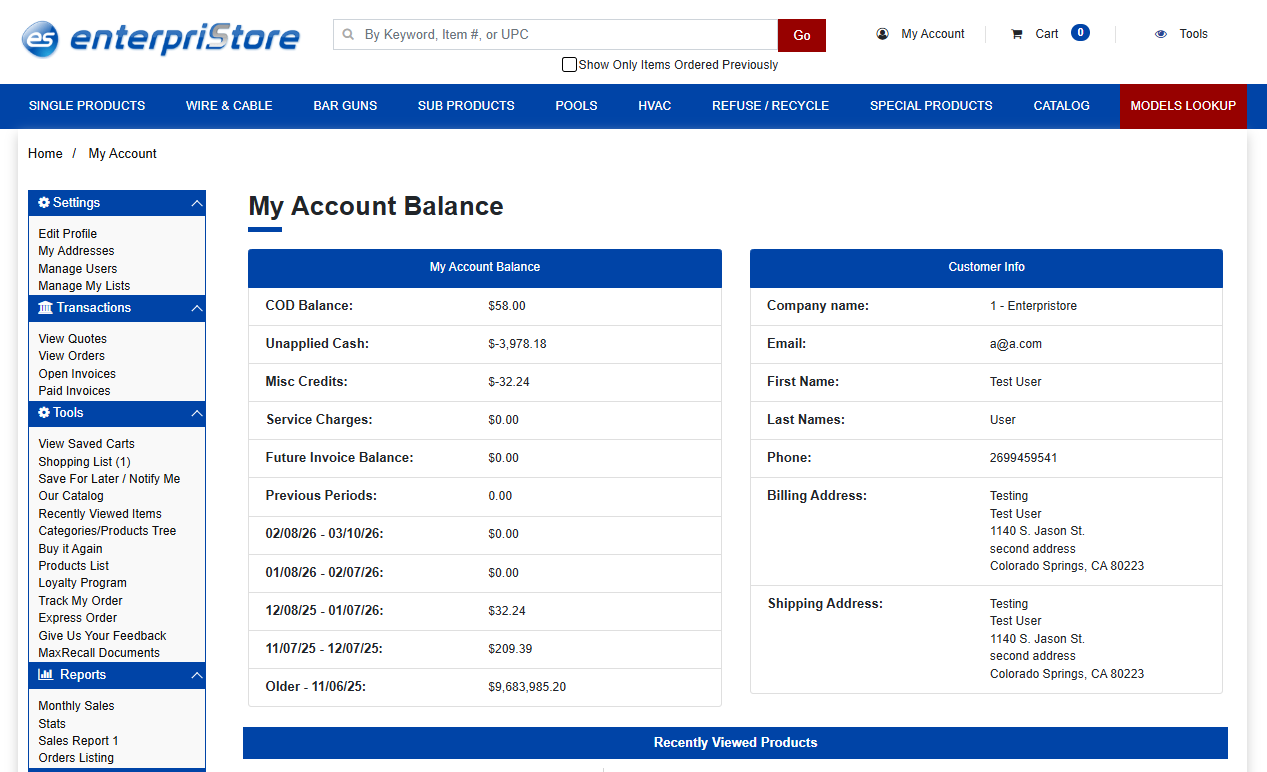Open View Orders
Image resolution: width=1267 pixels, height=772 pixels.
(71, 356)
